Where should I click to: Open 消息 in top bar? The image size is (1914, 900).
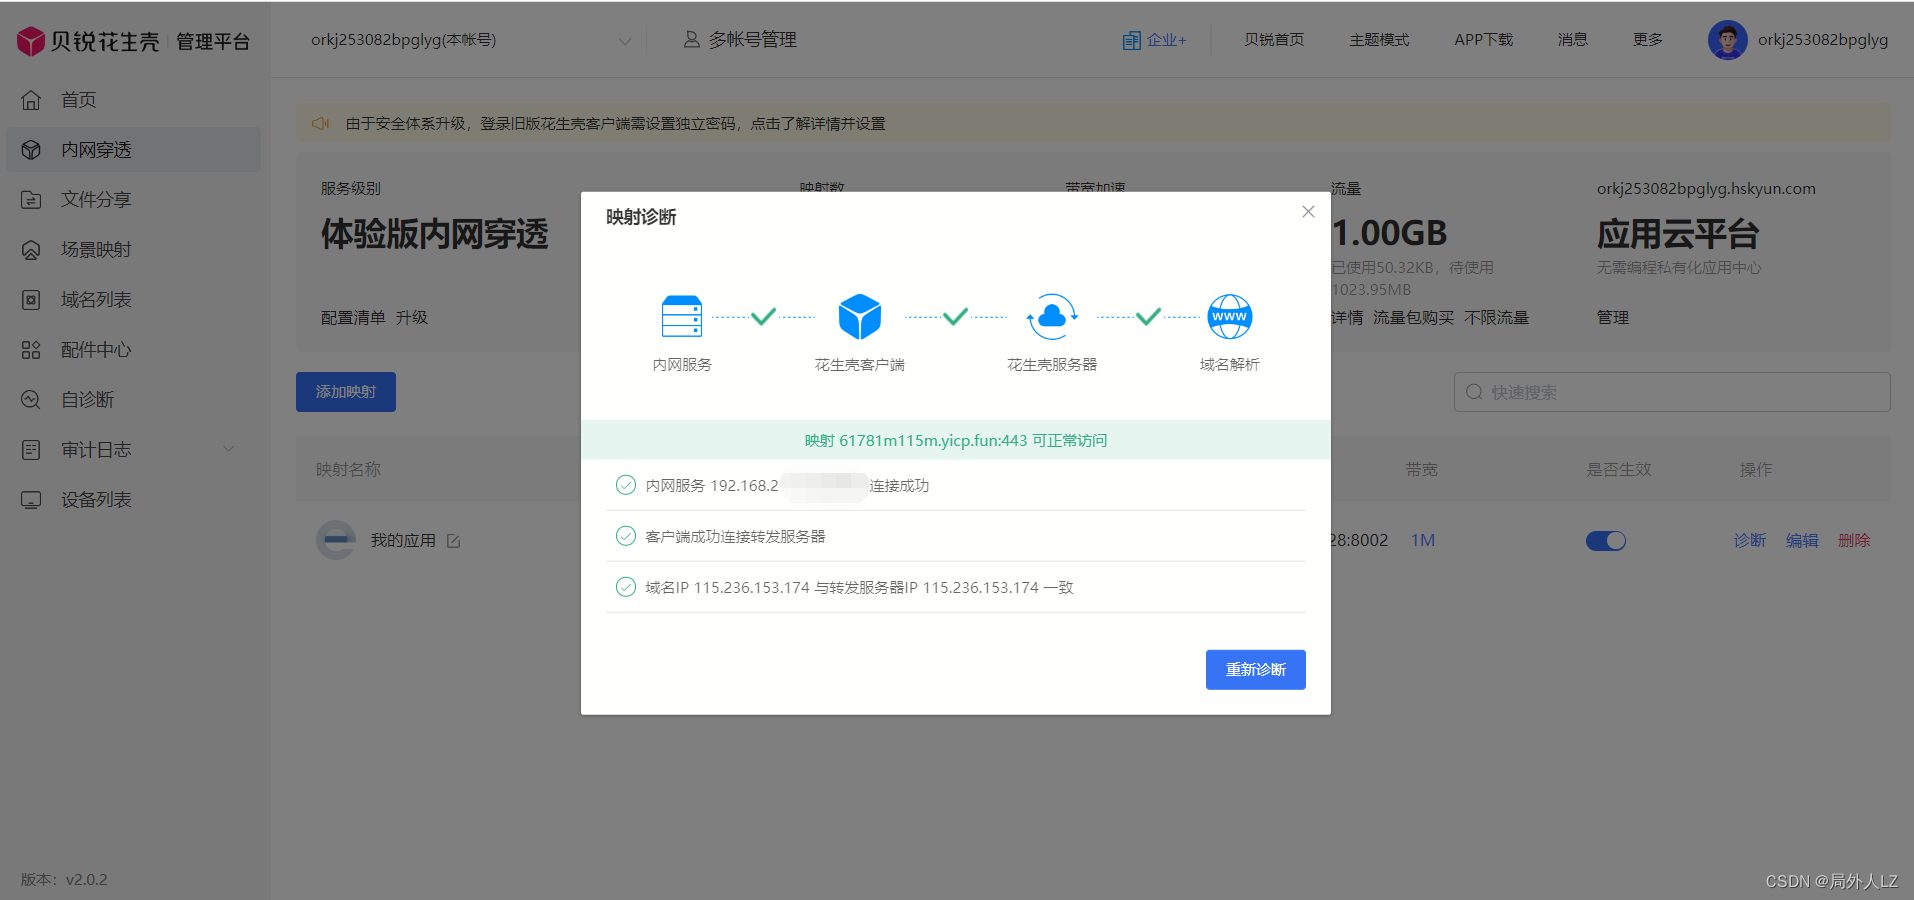click(1573, 40)
